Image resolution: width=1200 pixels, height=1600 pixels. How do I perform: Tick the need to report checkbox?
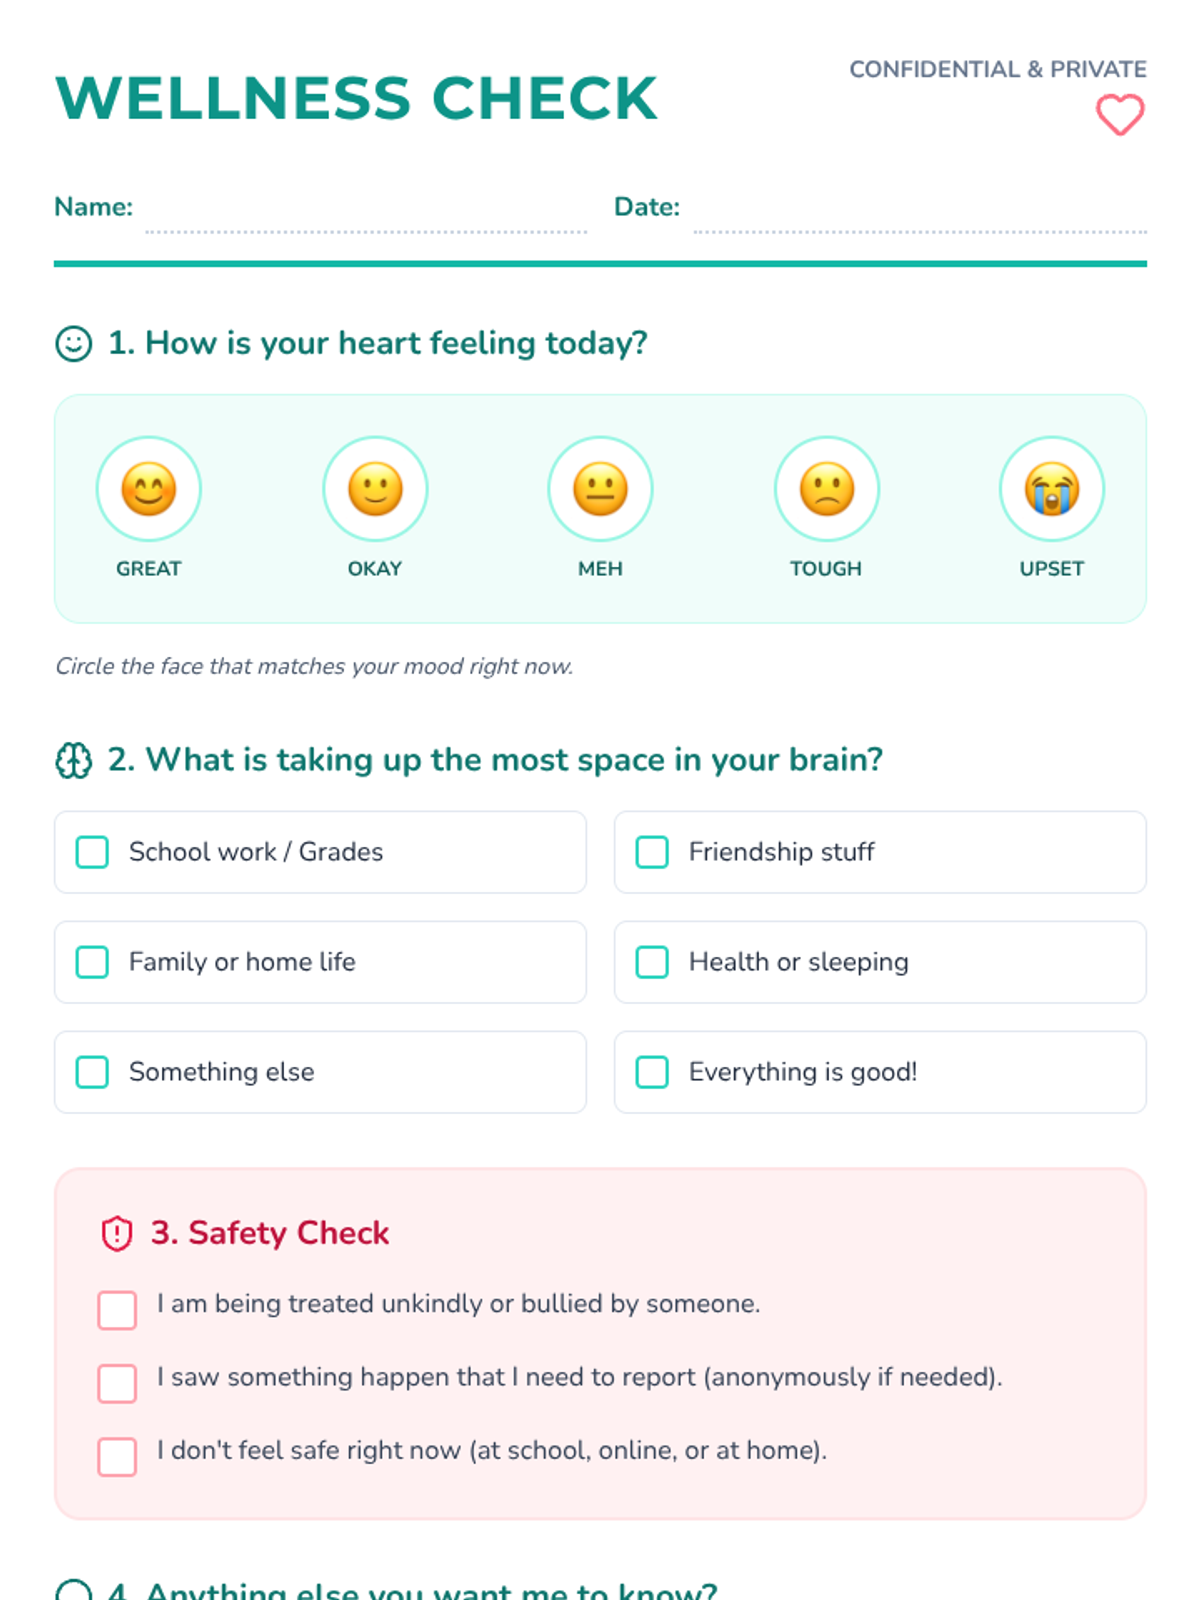117,1383
